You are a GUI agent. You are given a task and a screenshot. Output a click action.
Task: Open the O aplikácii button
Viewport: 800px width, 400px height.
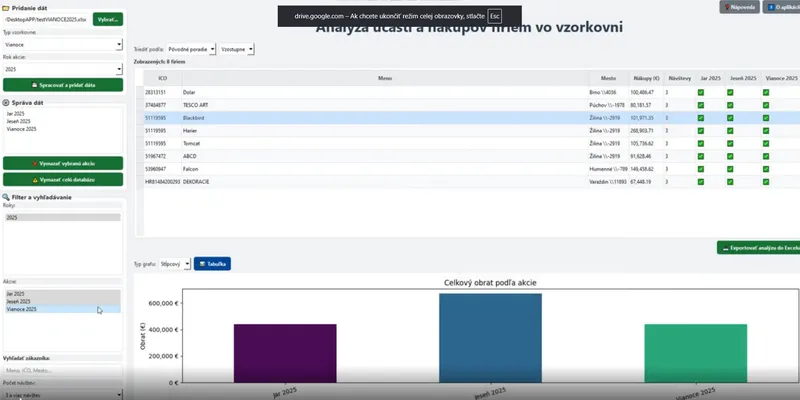[782, 7]
